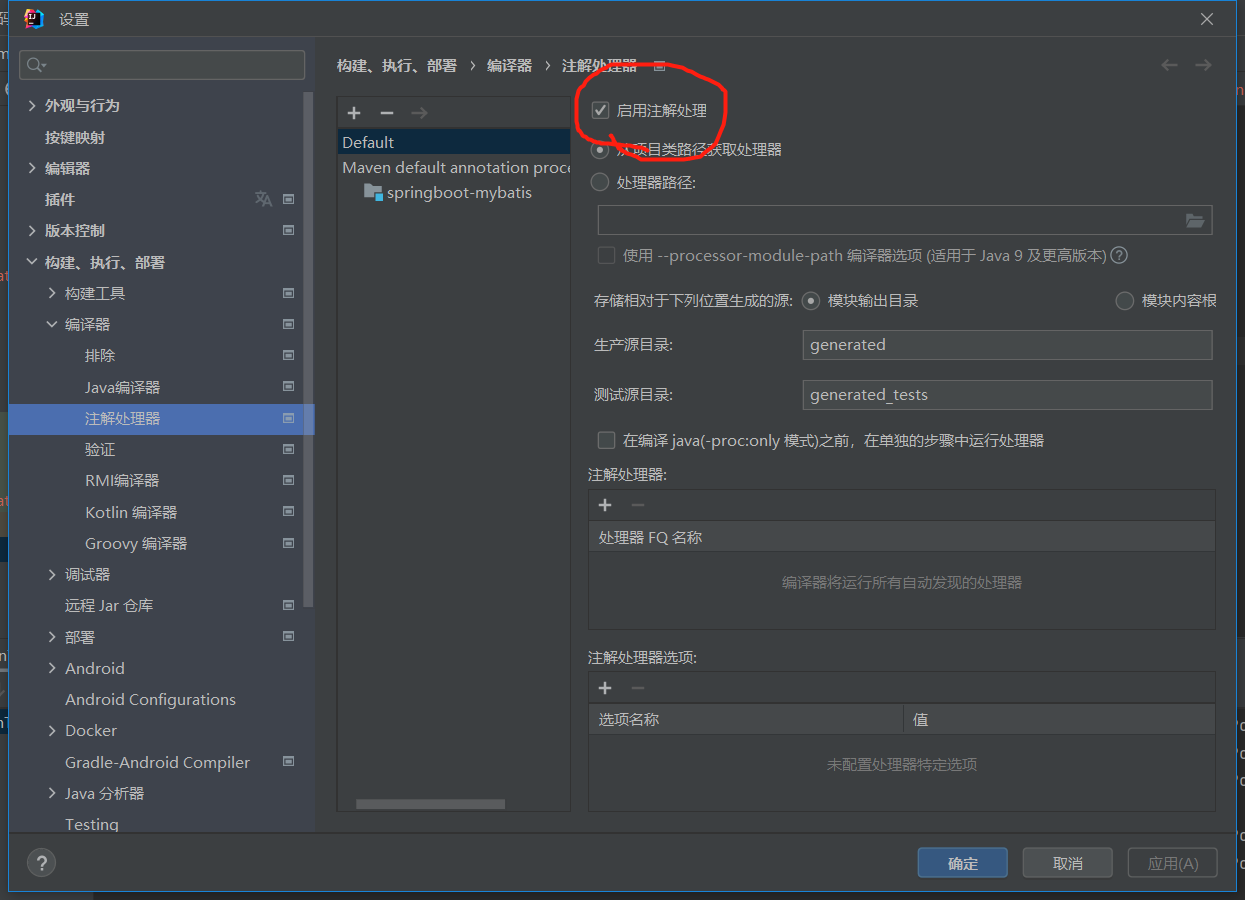Image resolution: width=1245 pixels, height=900 pixels.
Task: Click help icon next to --processor-module-path option
Action: point(1118,256)
